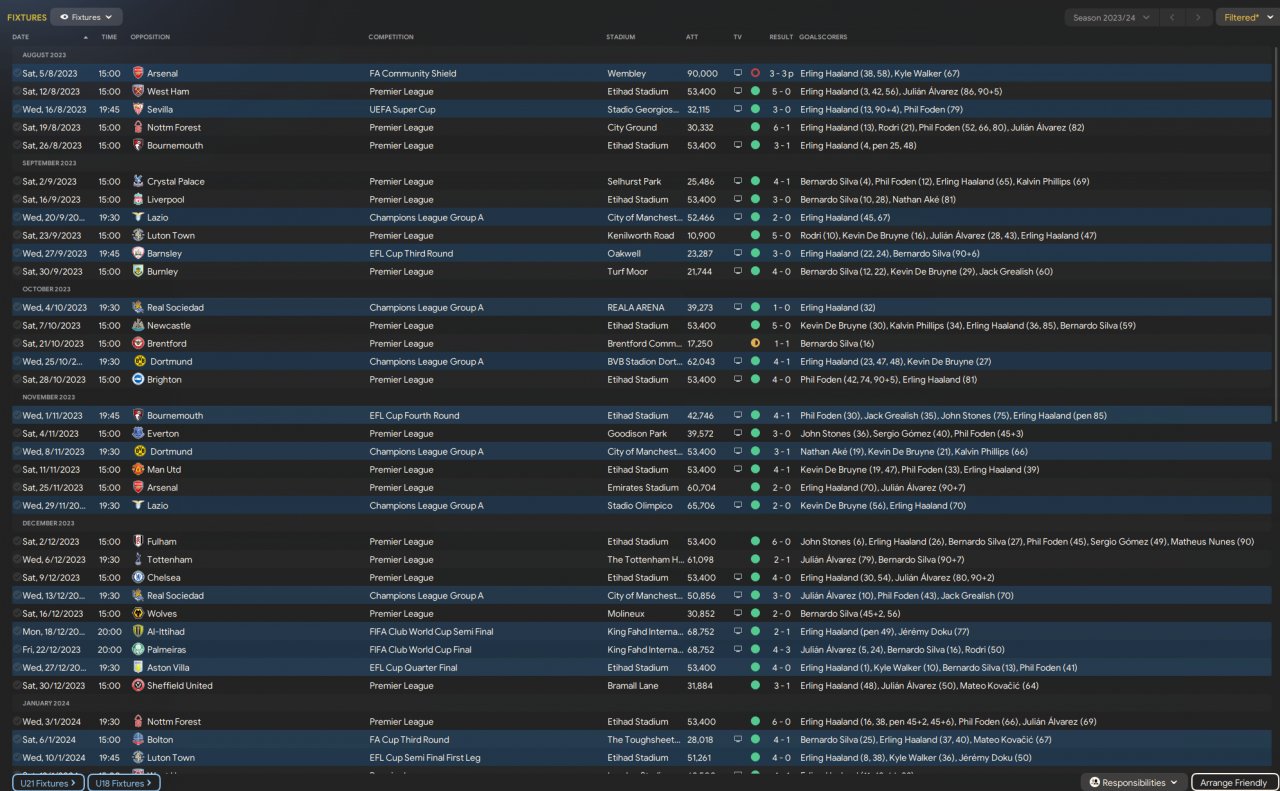Viewport: 1280px width, 791px height.
Task: Sort by the STADIUM column header
Action: pos(620,37)
